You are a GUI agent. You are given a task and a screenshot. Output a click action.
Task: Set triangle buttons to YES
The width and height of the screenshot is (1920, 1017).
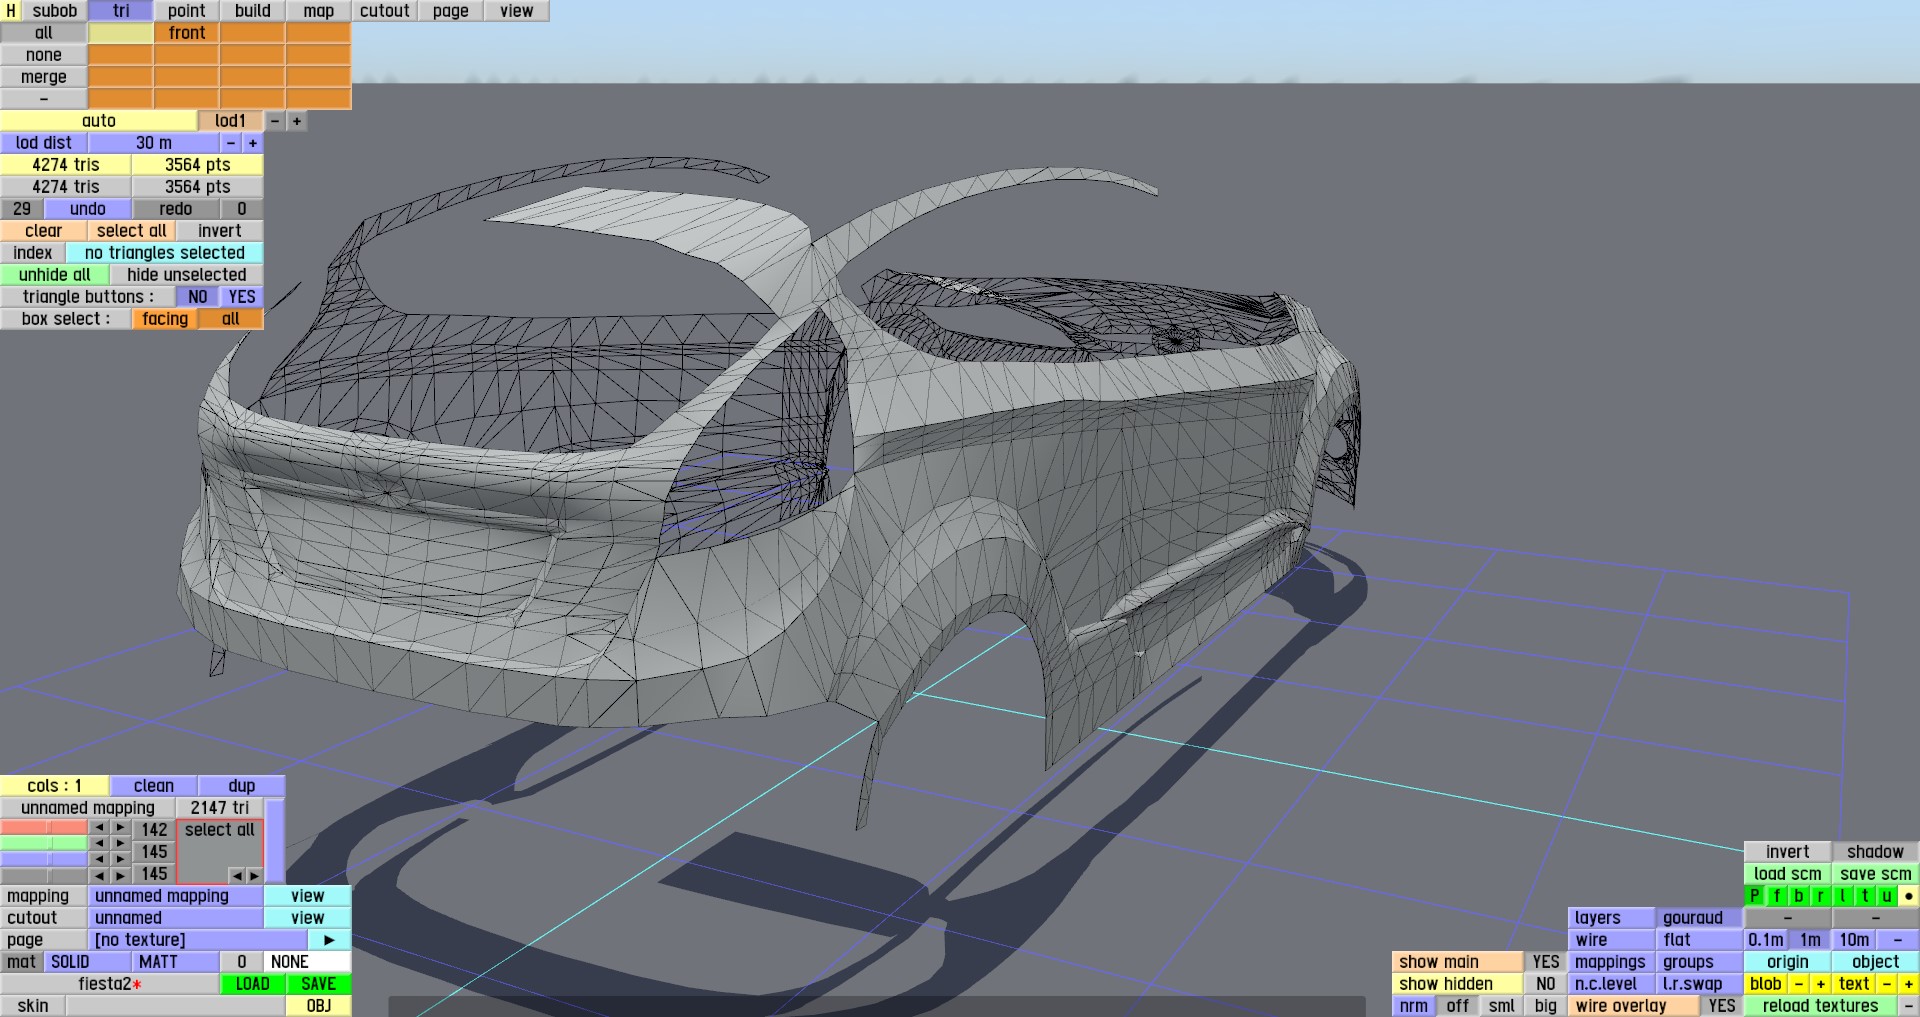pyautogui.click(x=241, y=297)
